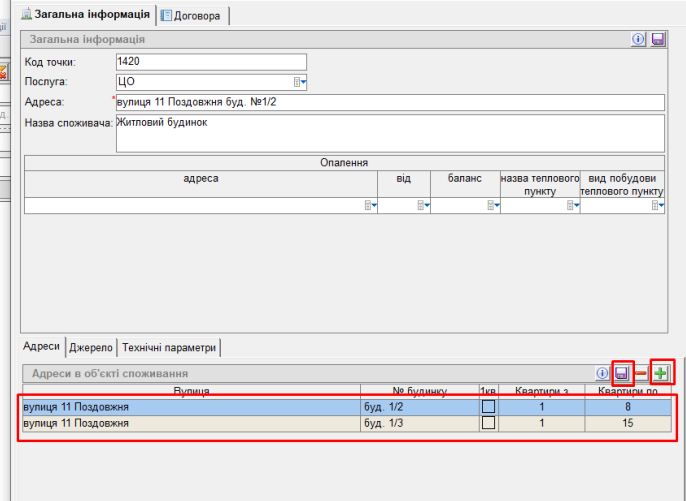Click info icon in Адреси в об'єкті споживання
Viewport: 686px width, 501px height.
click(x=602, y=373)
